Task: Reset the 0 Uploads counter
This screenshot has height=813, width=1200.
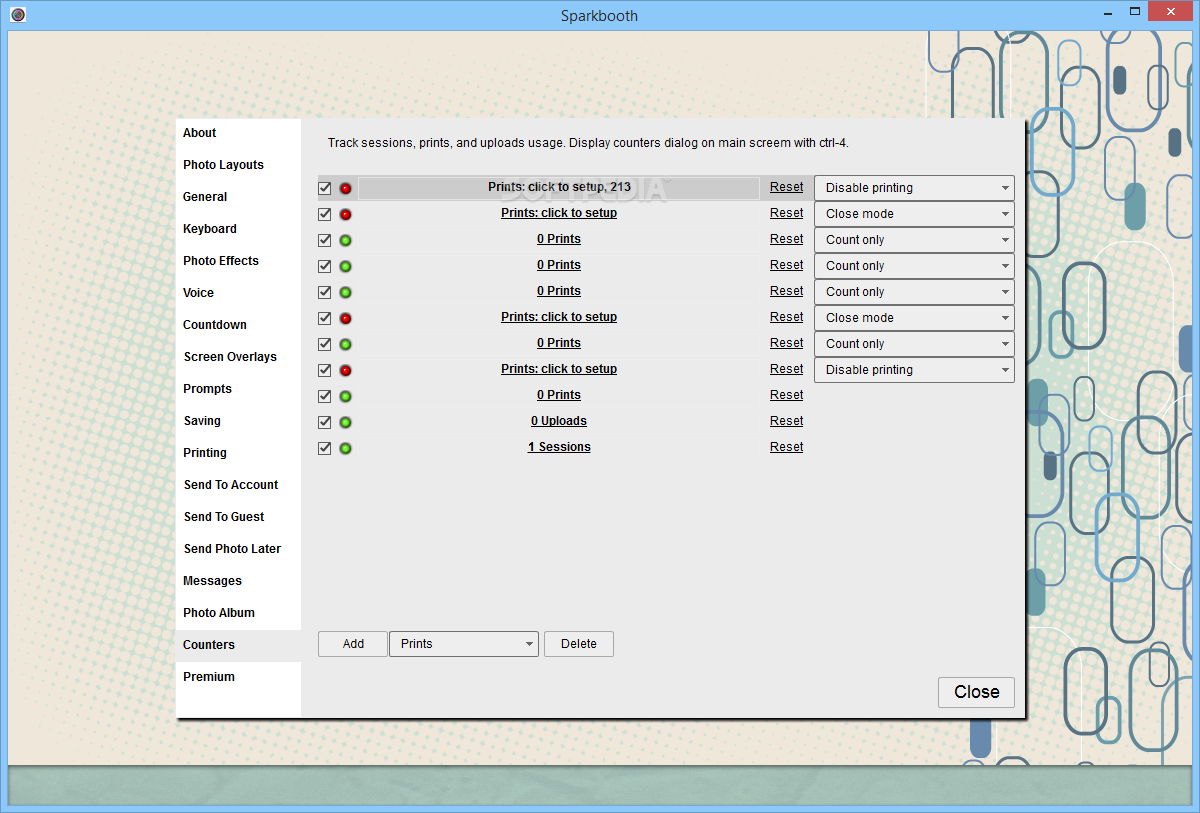Action: pyautogui.click(x=786, y=421)
